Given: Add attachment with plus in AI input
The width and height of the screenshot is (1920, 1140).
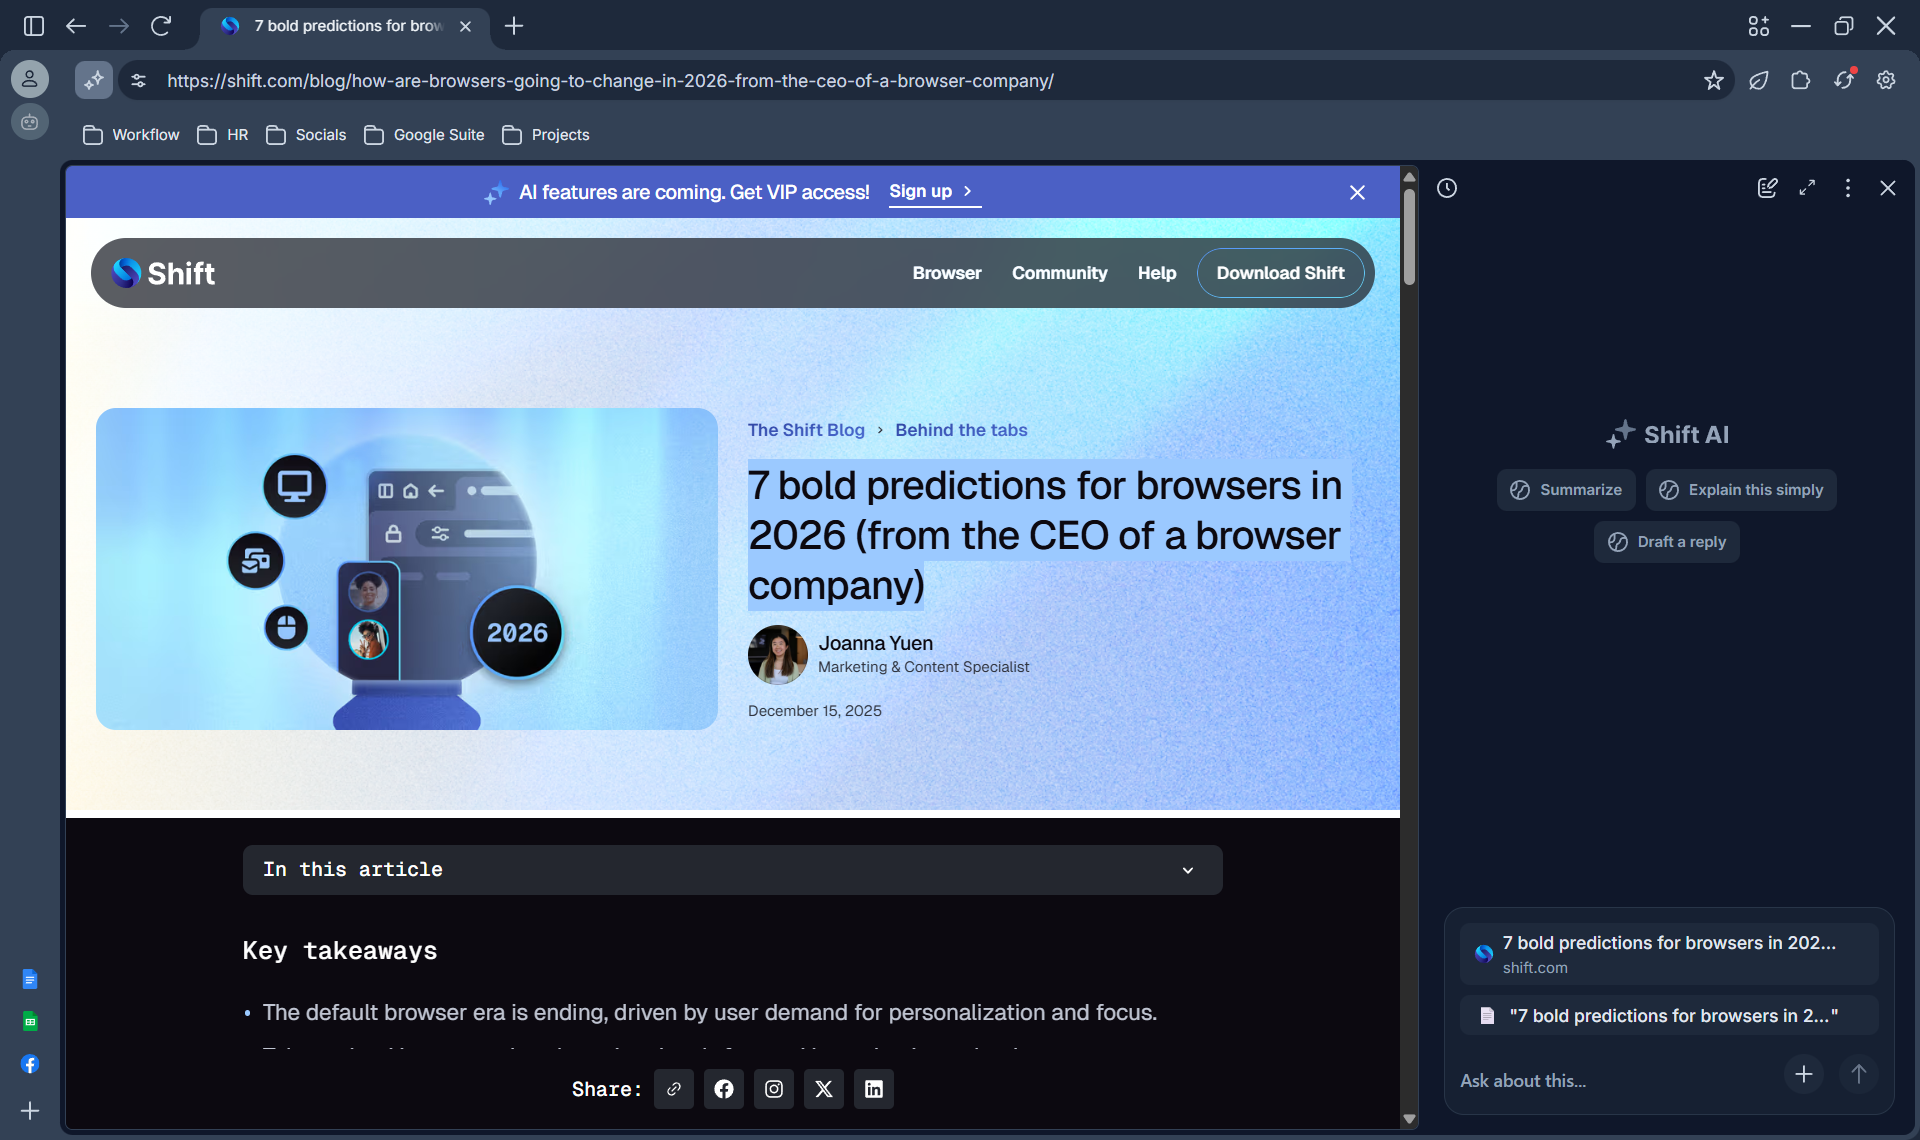Looking at the screenshot, I should tap(1804, 1075).
